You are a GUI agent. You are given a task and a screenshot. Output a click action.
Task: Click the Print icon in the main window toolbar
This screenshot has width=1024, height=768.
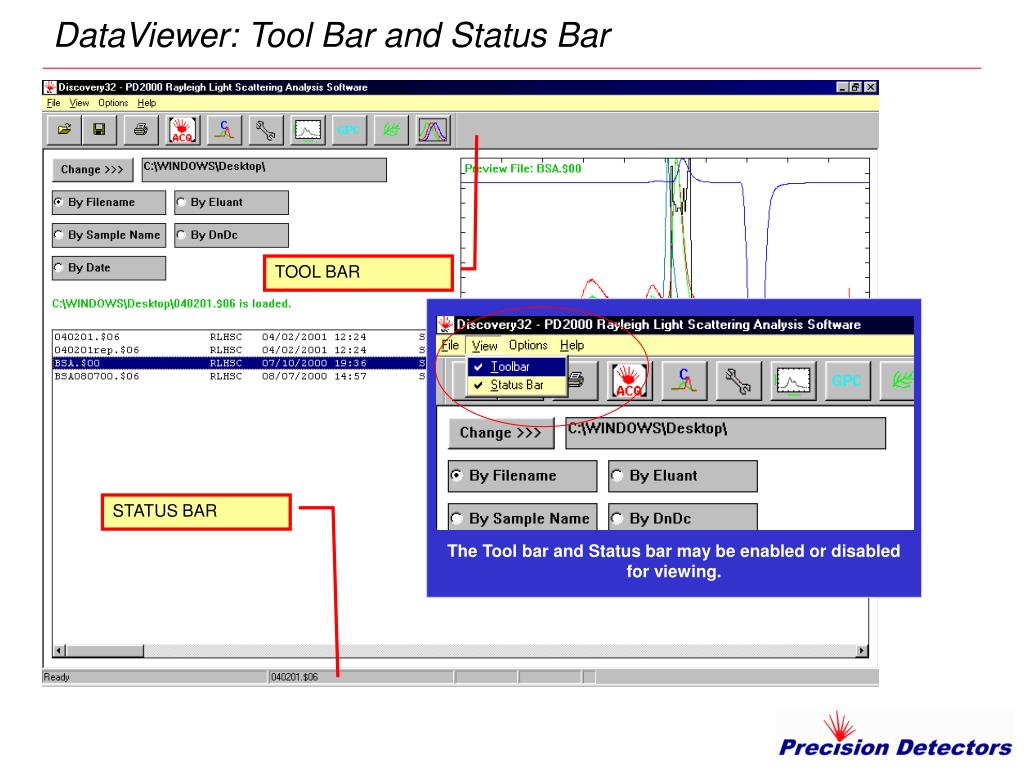[x=140, y=129]
